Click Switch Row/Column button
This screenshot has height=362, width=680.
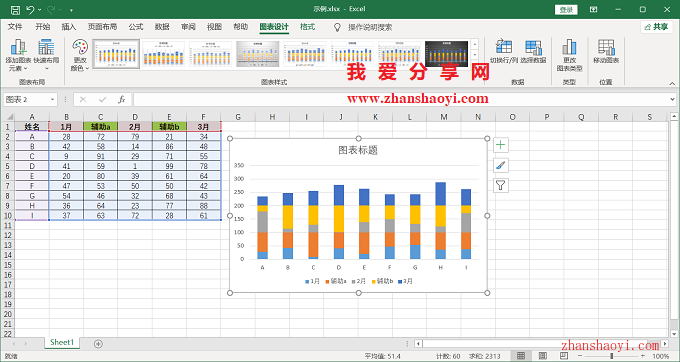(x=504, y=51)
